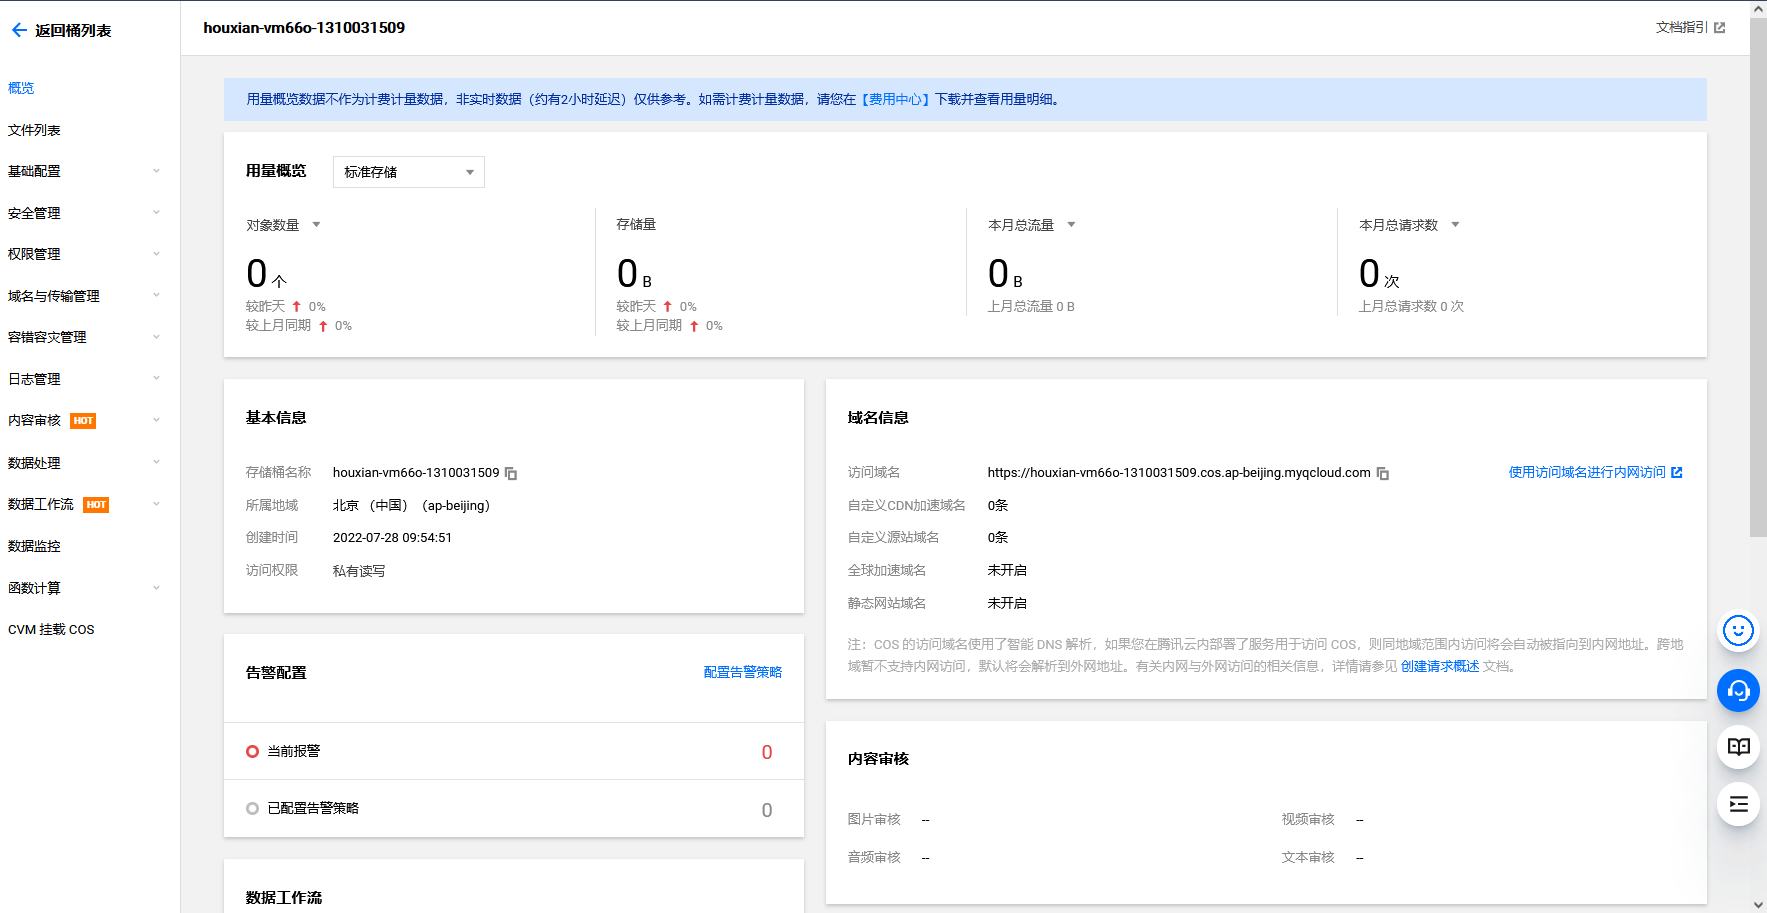
Task: Click the 全球加速域名 未开启 value
Action: coord(1007,571)
